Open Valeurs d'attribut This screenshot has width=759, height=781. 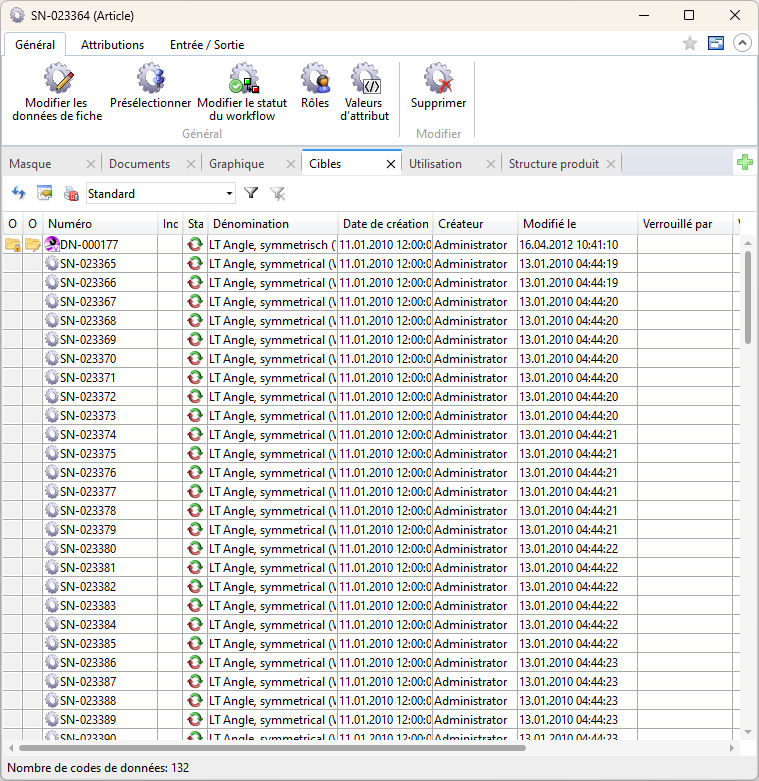tap(365, 79)
